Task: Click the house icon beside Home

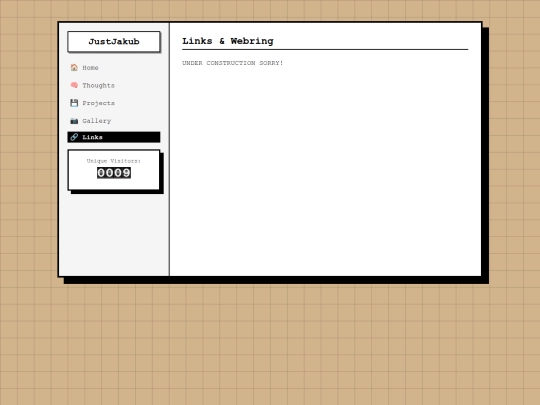Action: click(74, 68)
